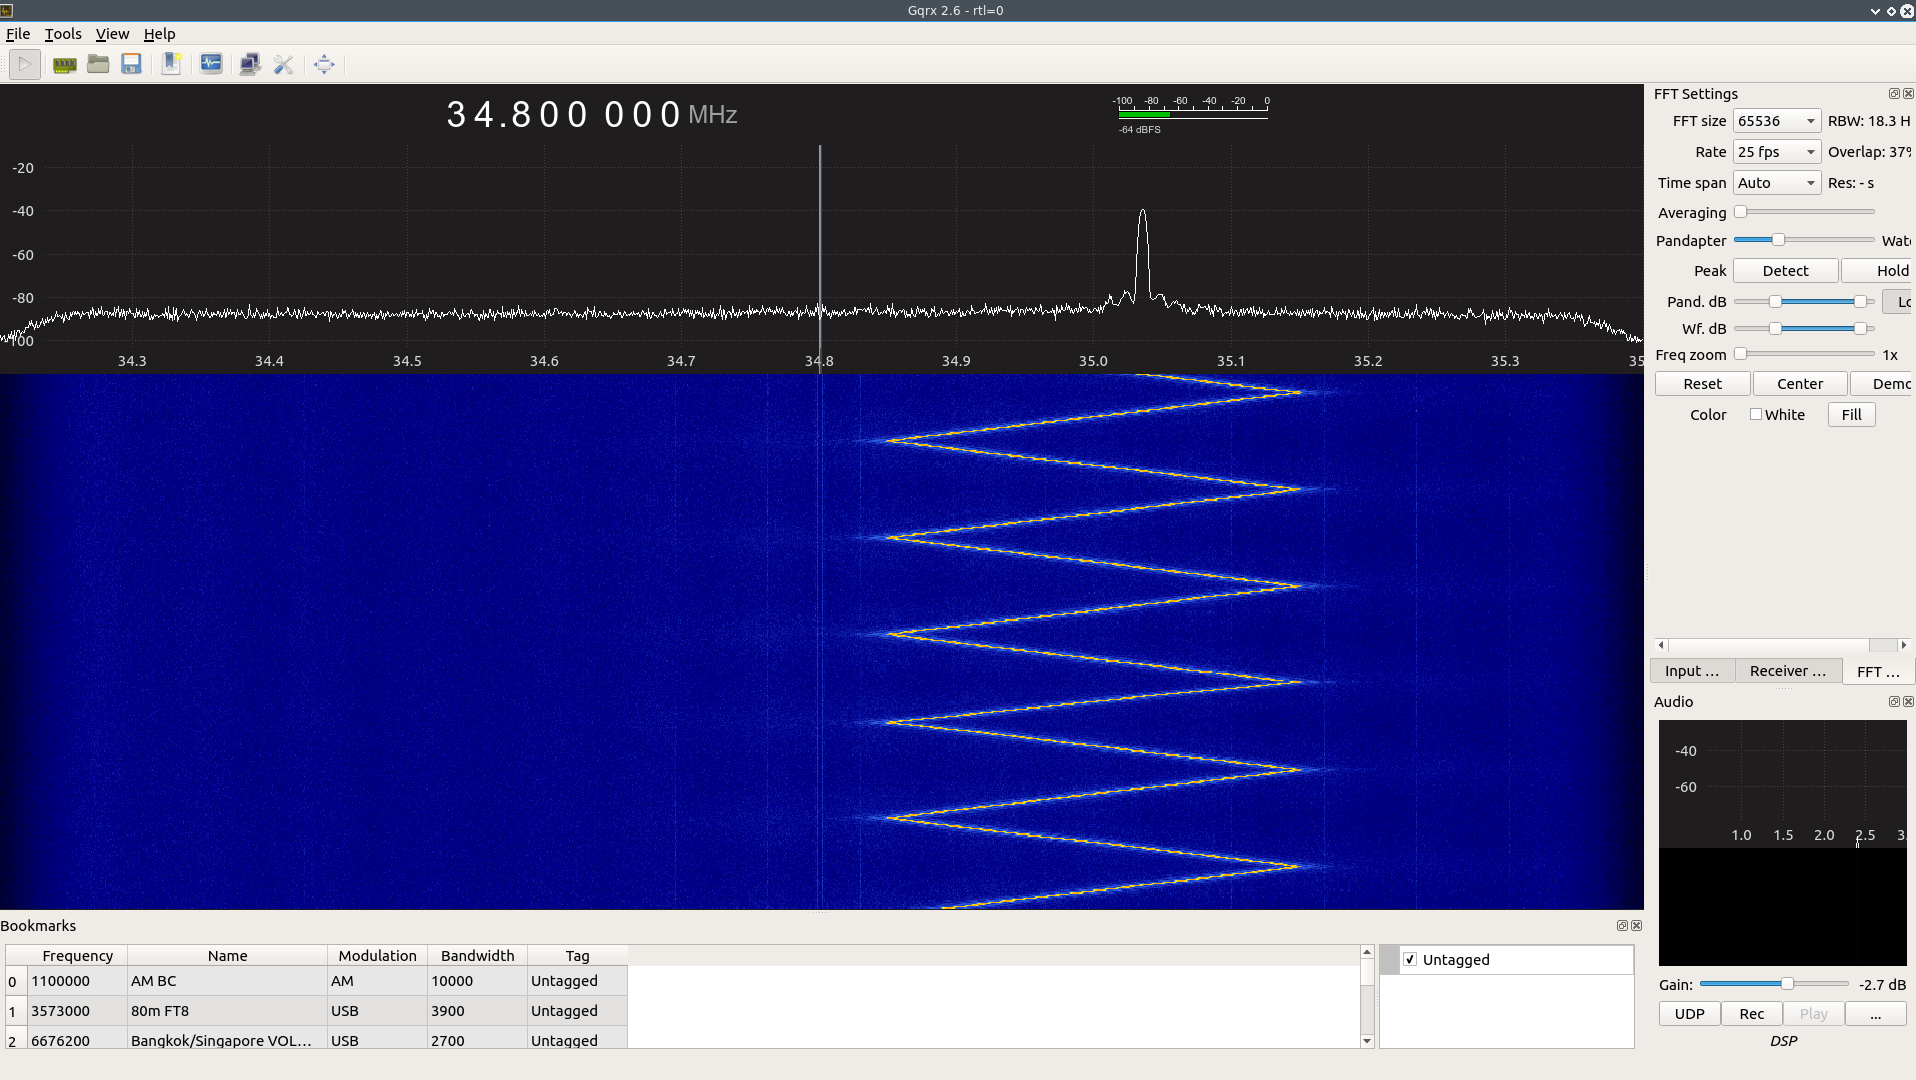Float the Audio dock panel

coord(1894,702)
